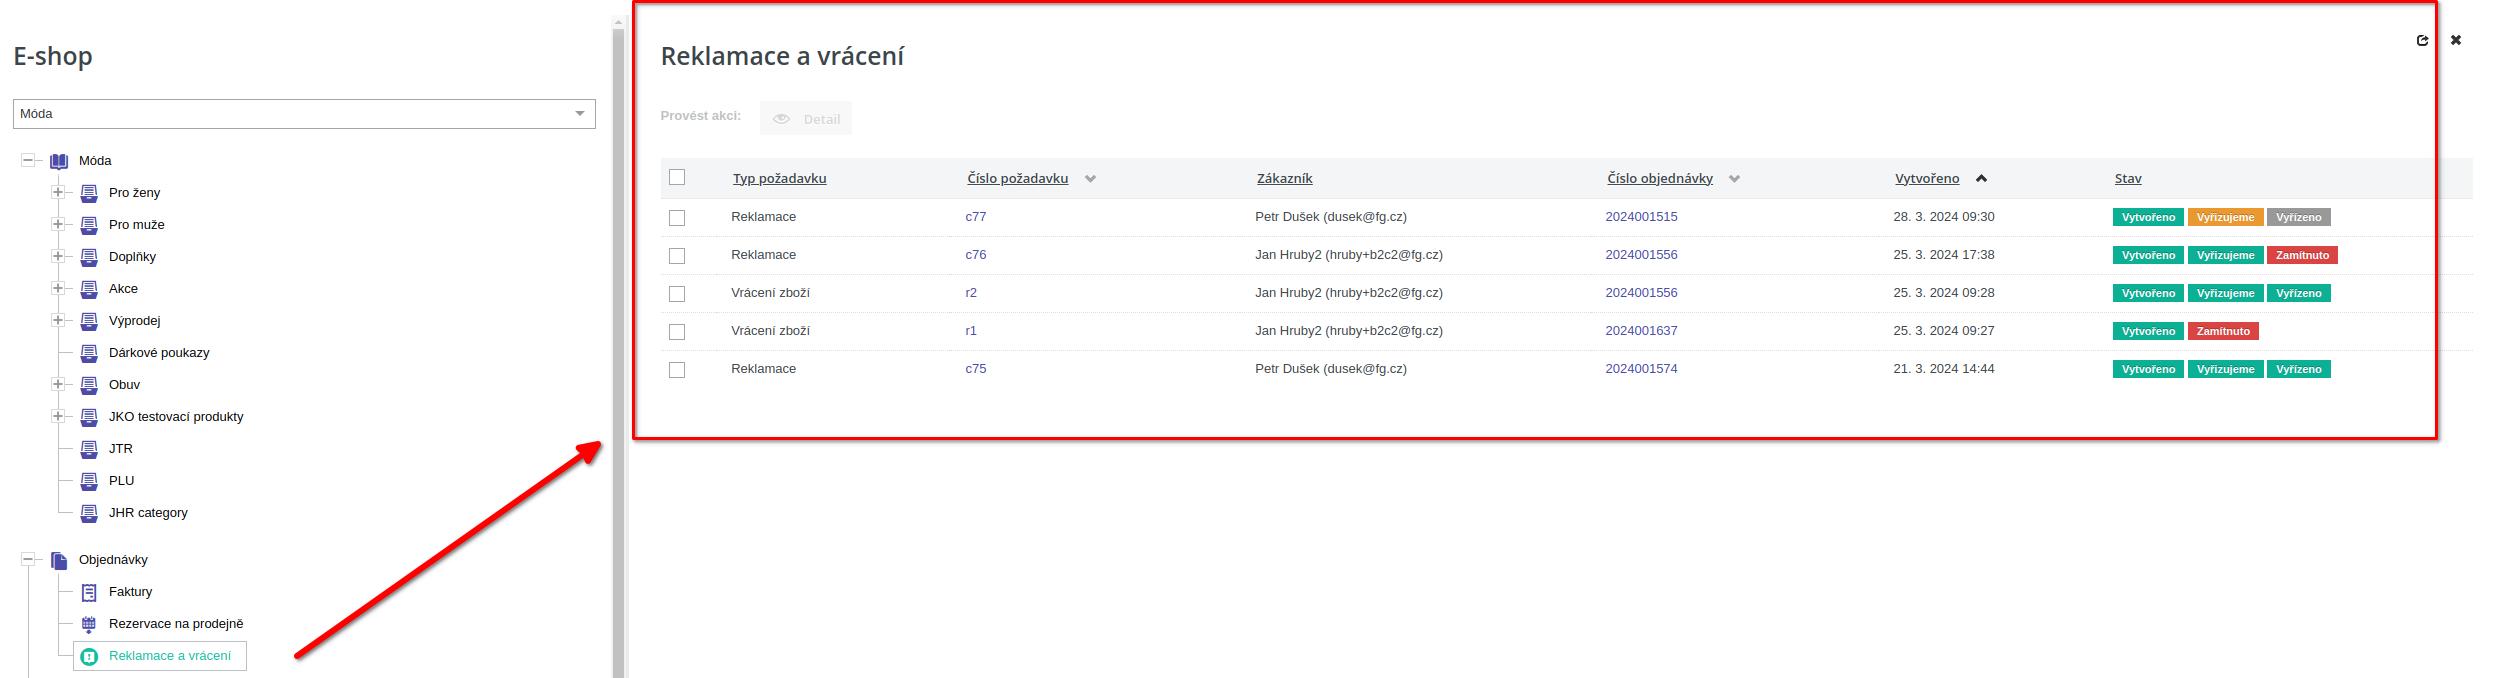The image size is (2494, 678).
Task: Click the Dárkové poukazy category icon
Action: click(x=89, y=353)
